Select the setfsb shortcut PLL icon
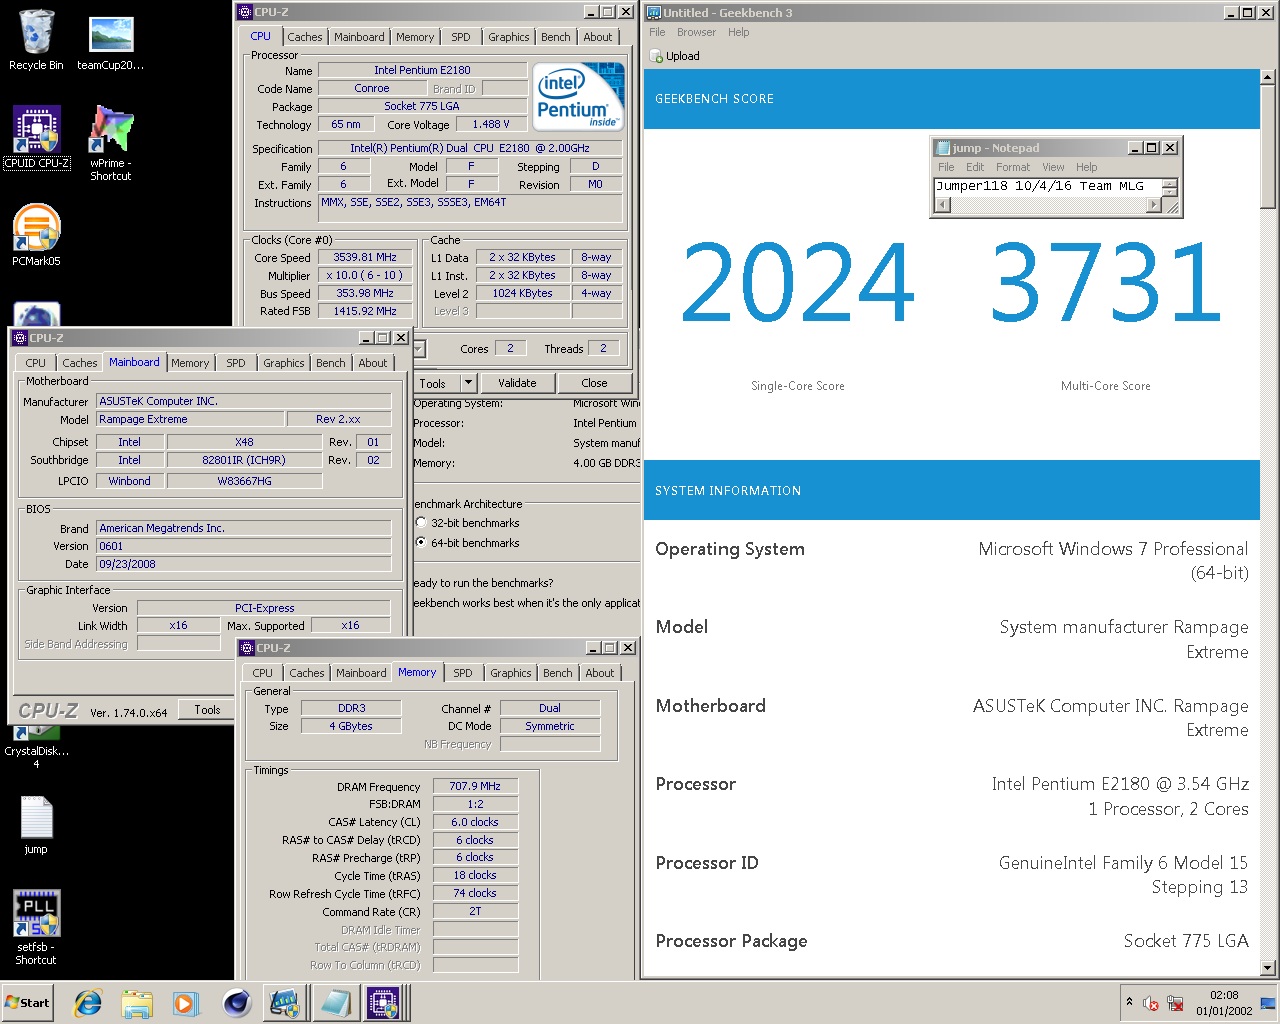Image resolution: width=1280 pixels, height=1024 pixels. [x=36, y=927]
